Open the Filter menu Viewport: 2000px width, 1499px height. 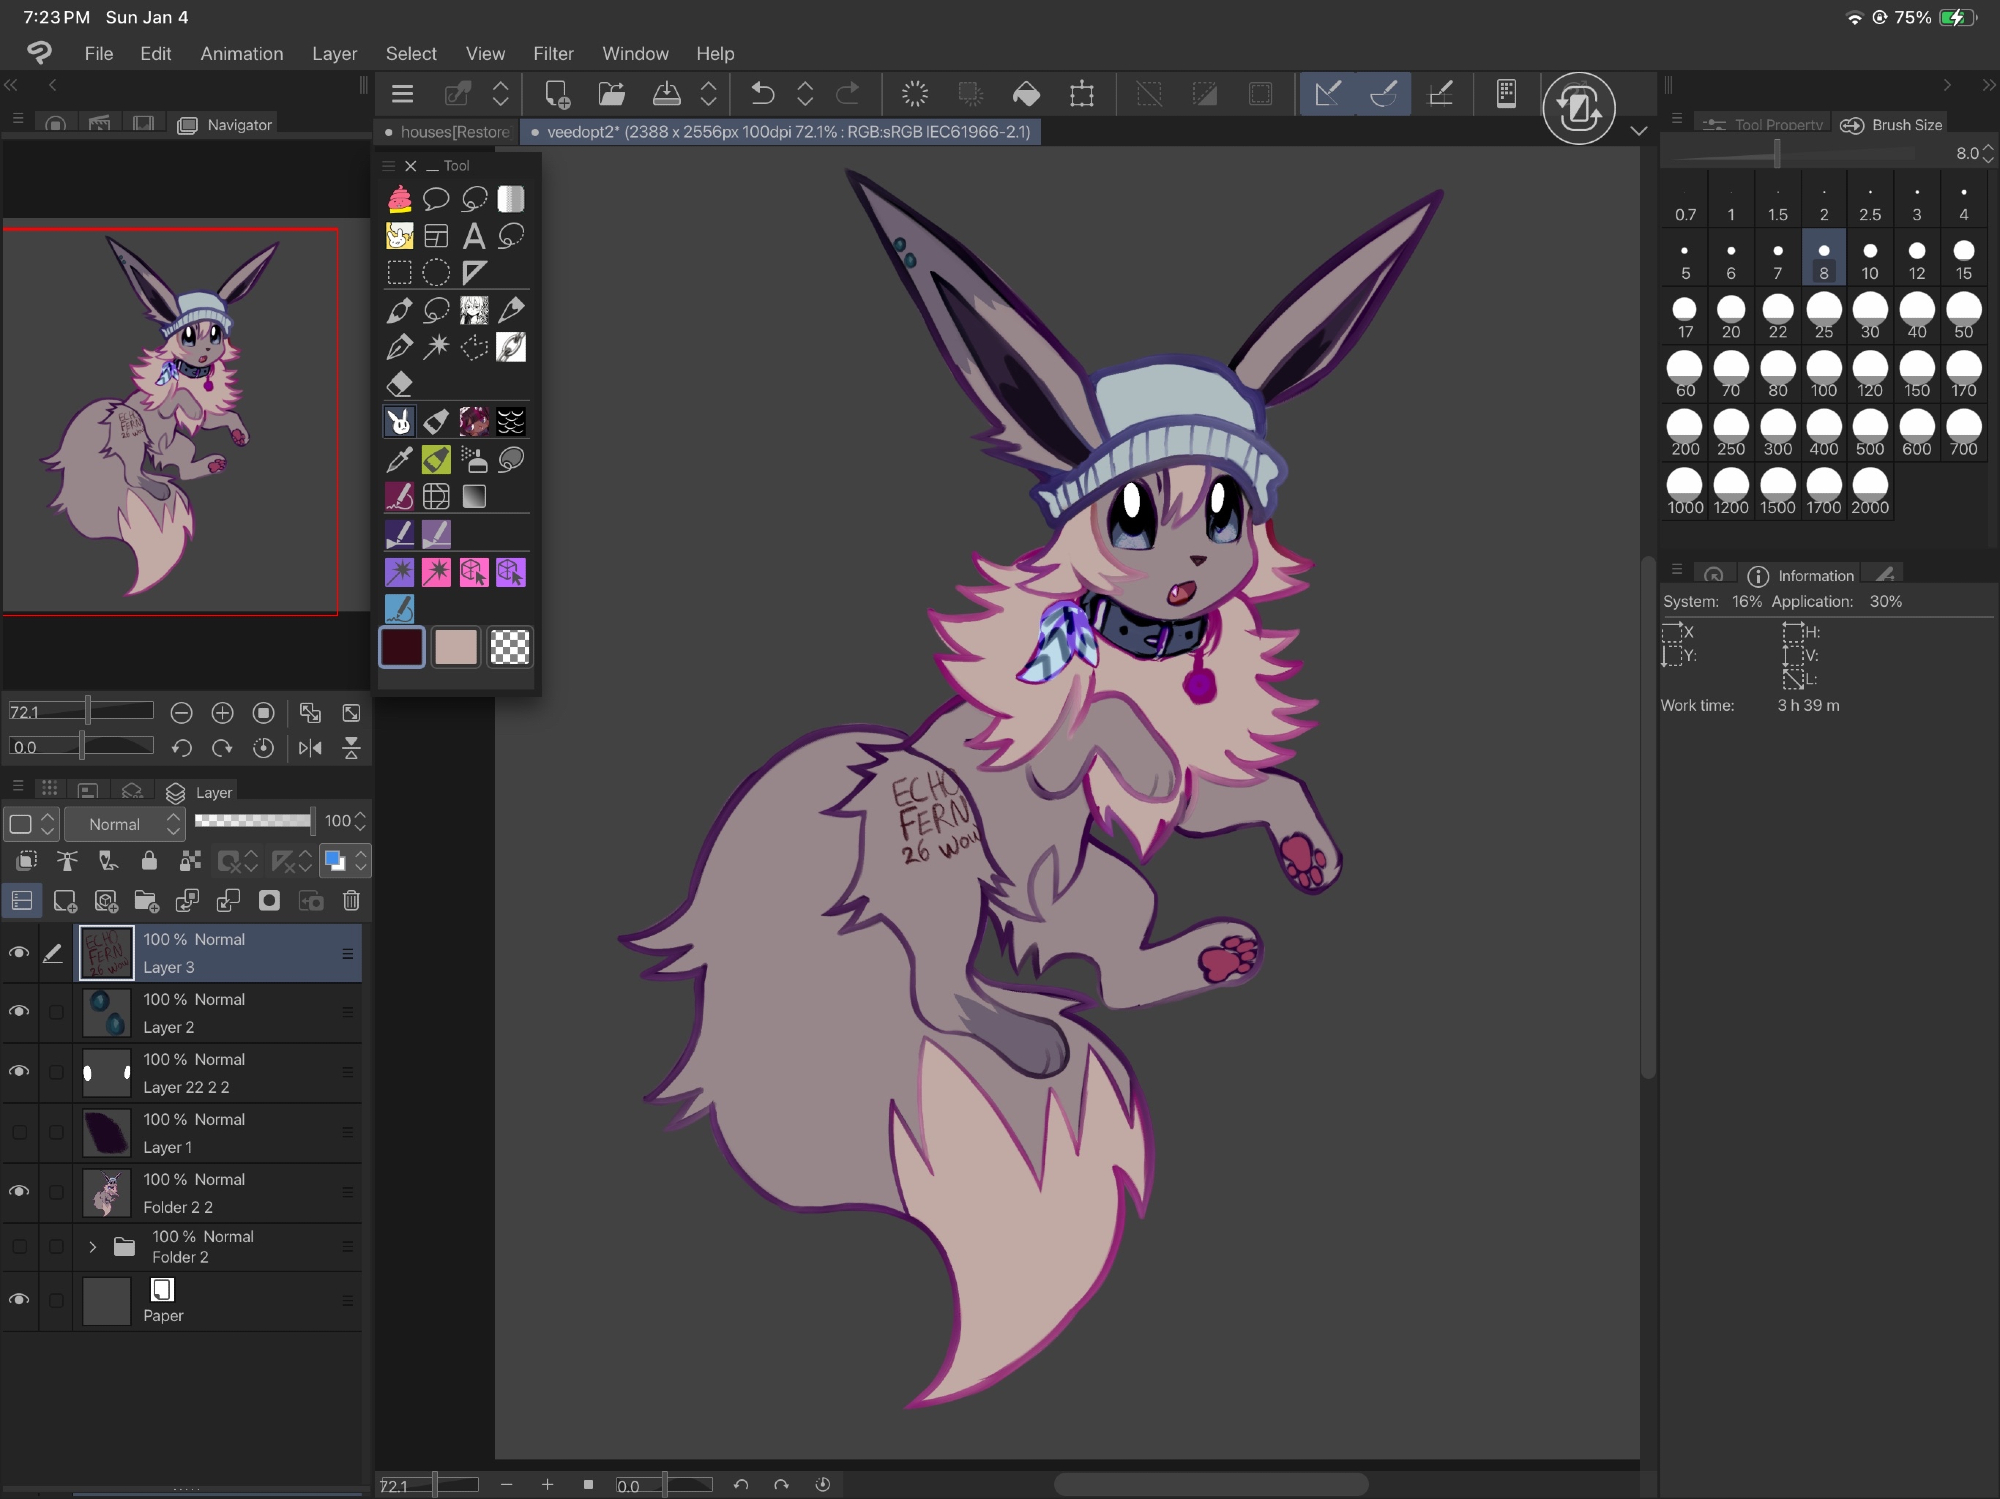point(552,54)
